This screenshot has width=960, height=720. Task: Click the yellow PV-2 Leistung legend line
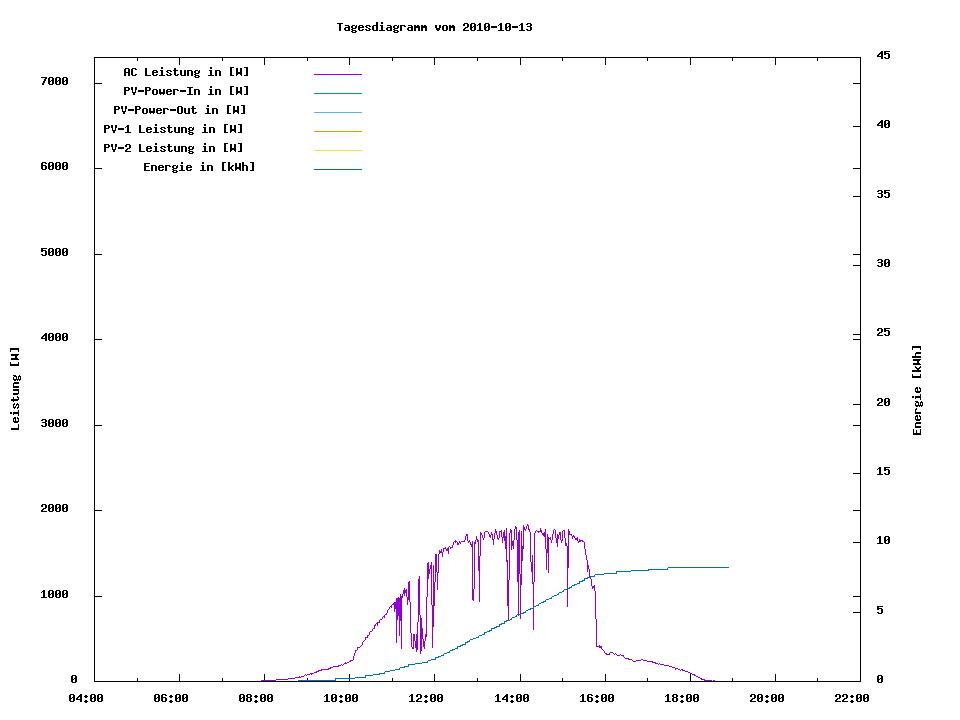coord(337,150)
